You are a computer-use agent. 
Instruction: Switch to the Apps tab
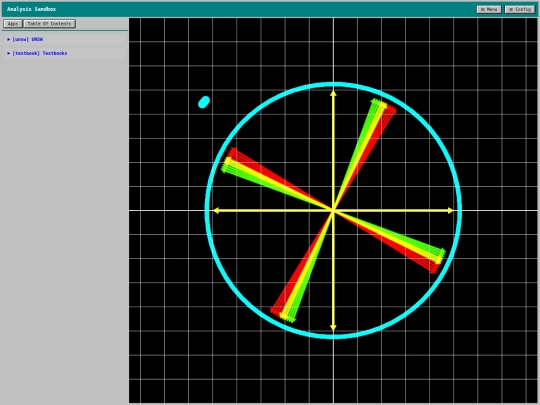(13, 24)
